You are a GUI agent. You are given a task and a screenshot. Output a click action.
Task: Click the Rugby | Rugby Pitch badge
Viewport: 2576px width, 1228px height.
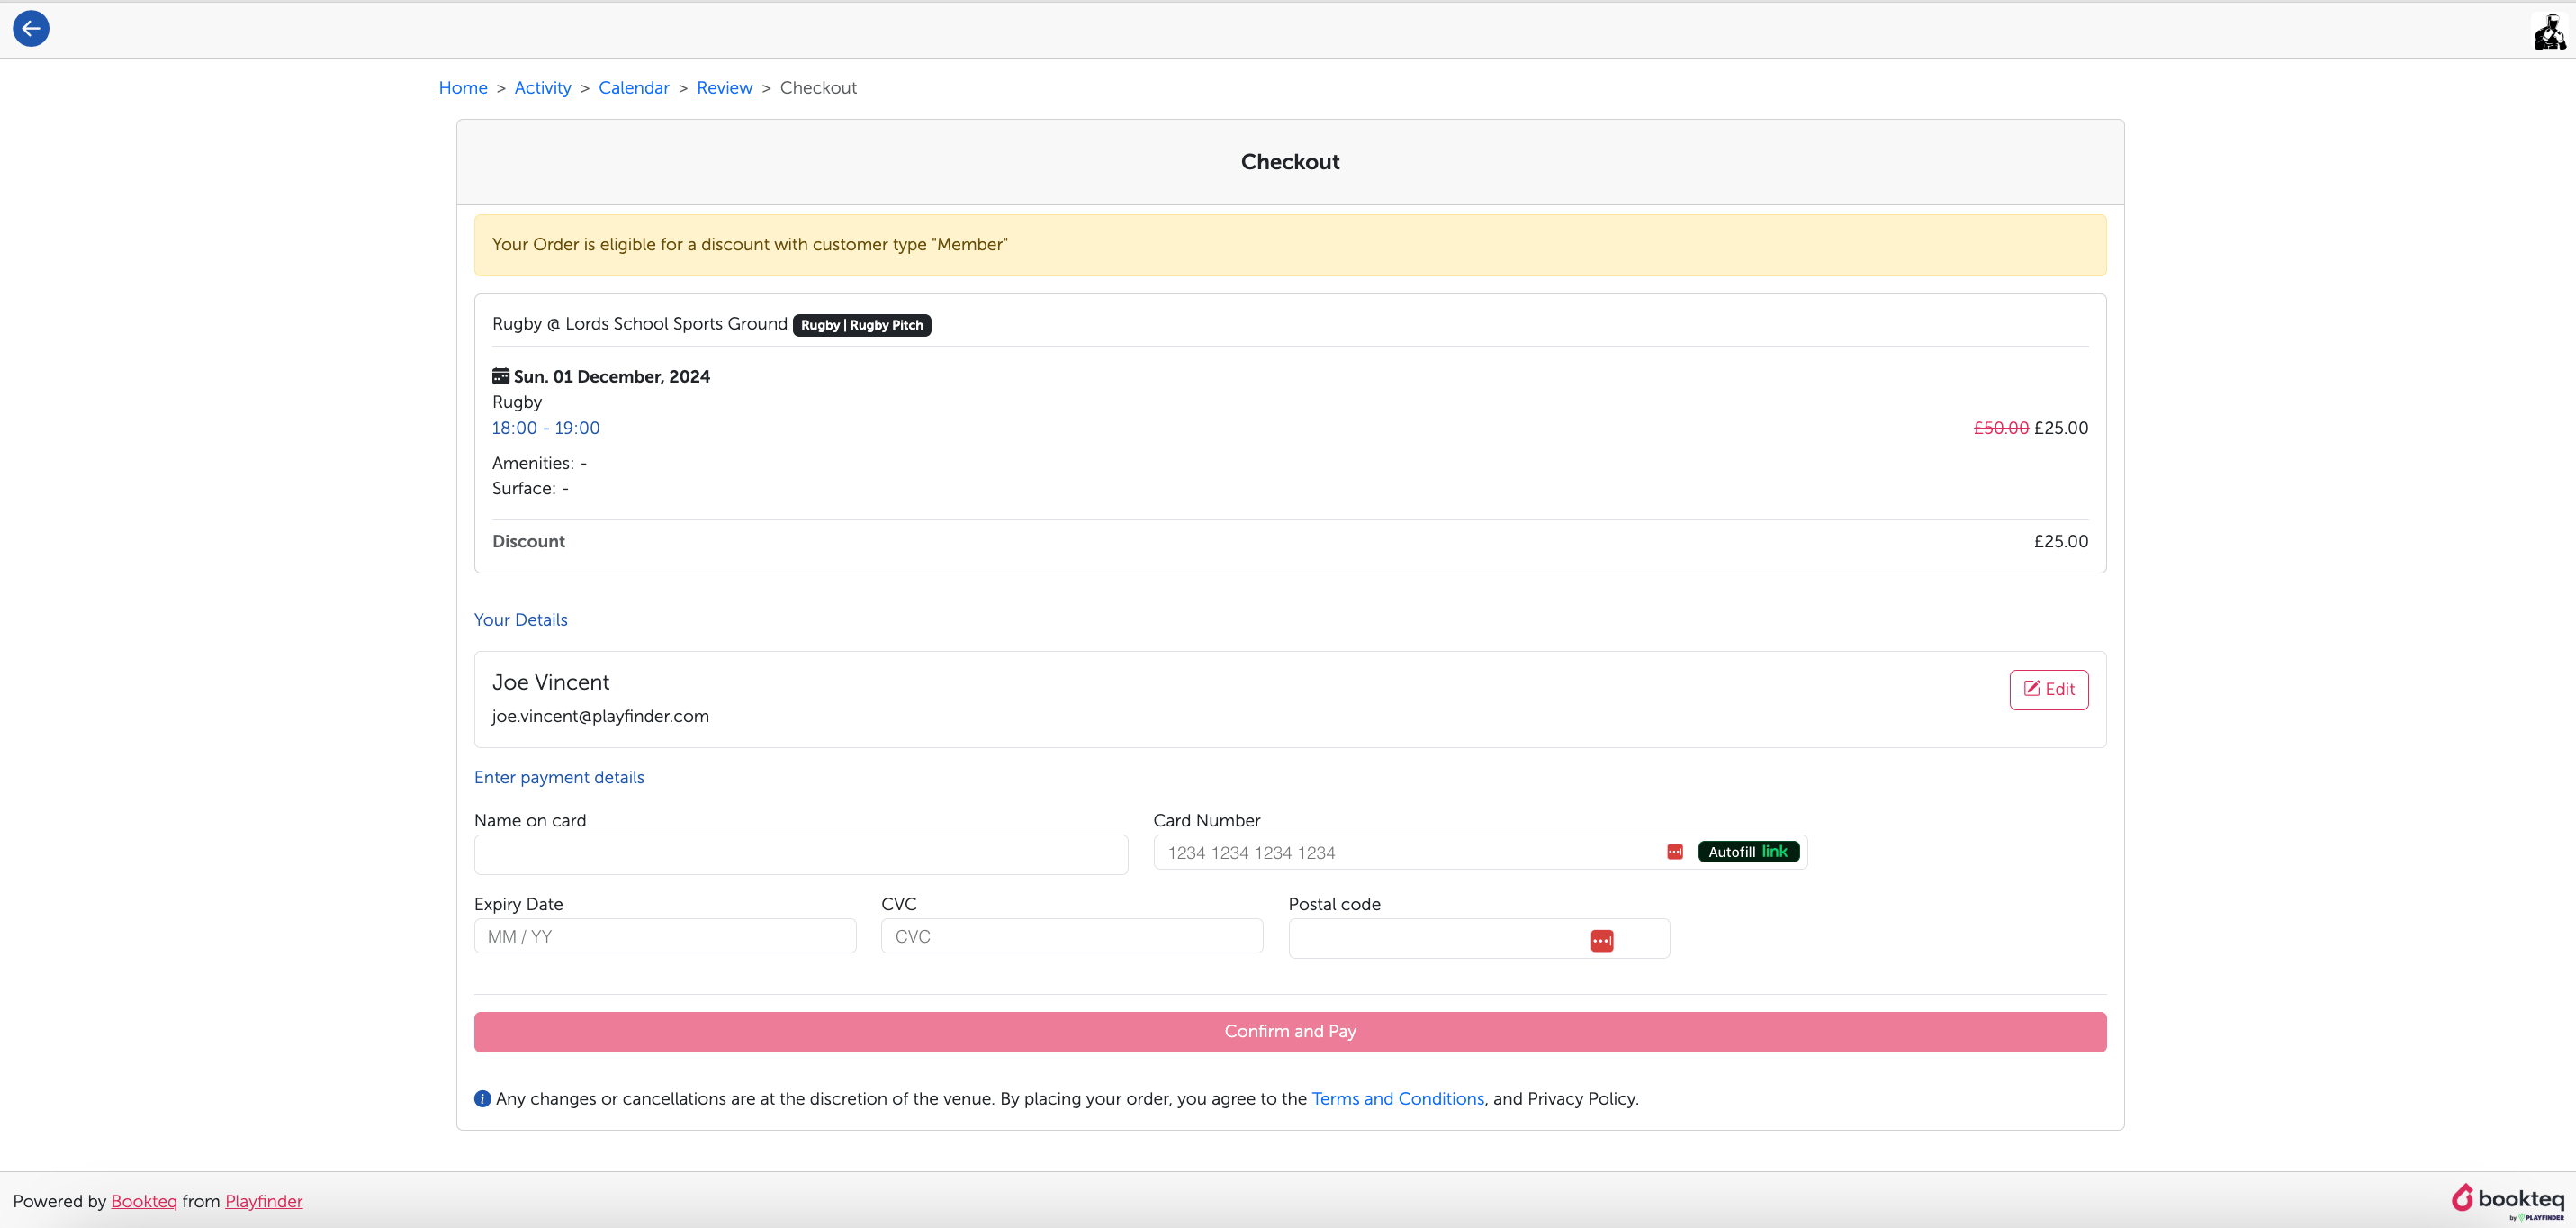(862, 325)
